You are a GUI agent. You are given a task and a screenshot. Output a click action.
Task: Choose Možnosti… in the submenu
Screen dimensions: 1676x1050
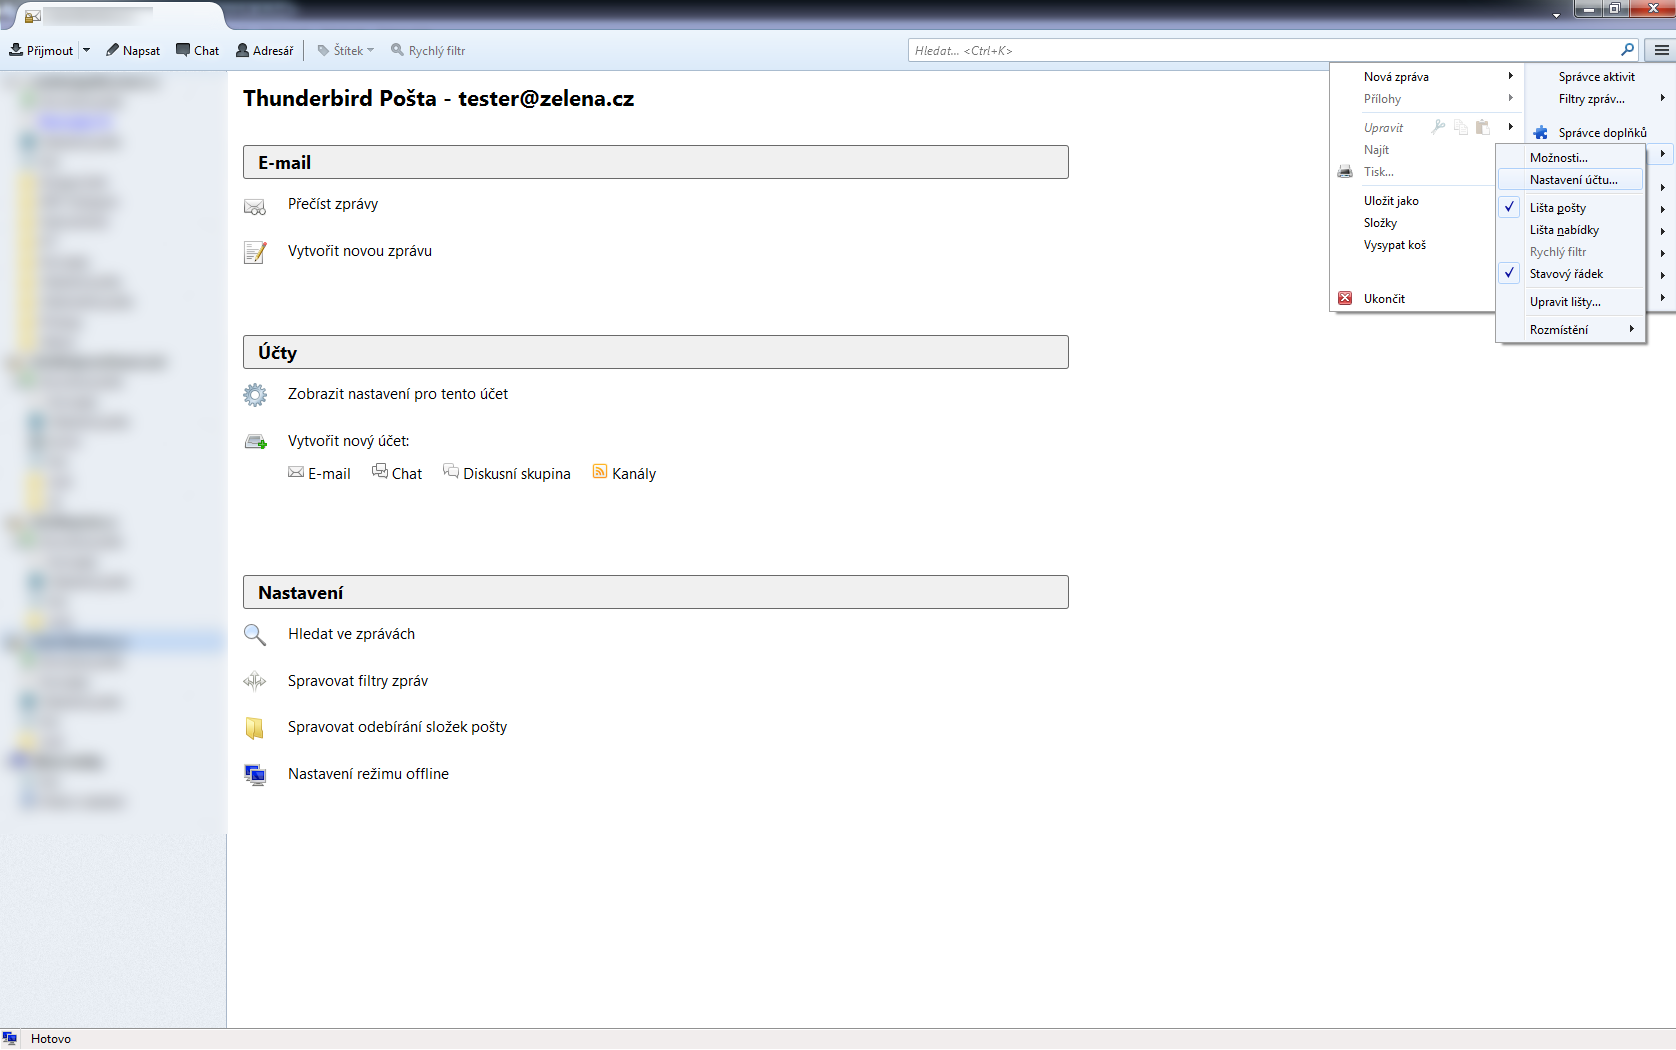tap(1558, 158)
